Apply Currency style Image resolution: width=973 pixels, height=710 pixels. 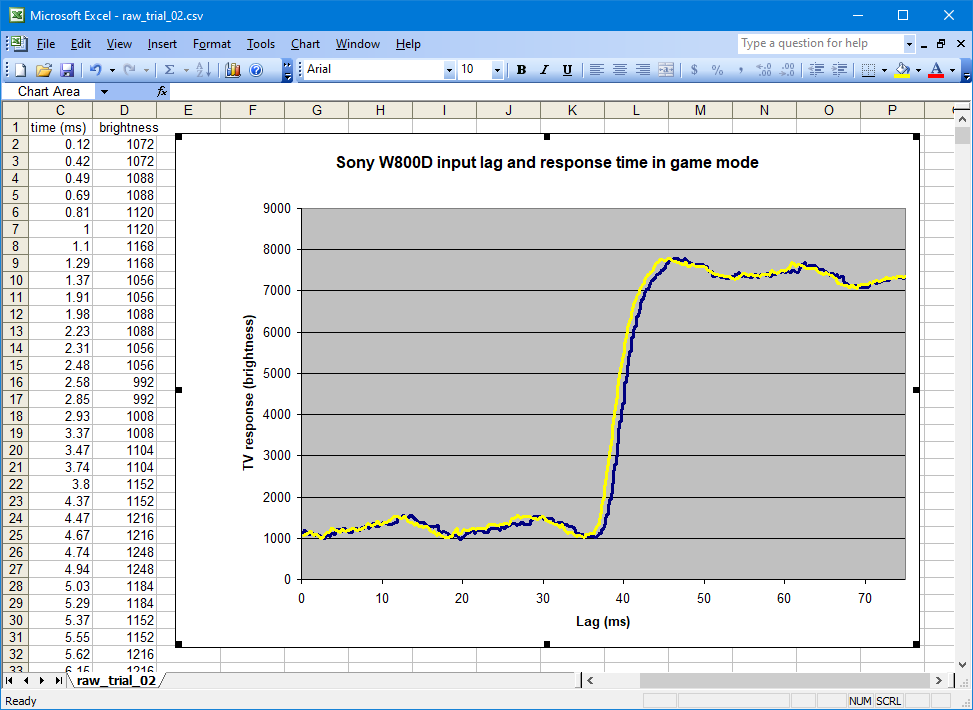[694, 70]
